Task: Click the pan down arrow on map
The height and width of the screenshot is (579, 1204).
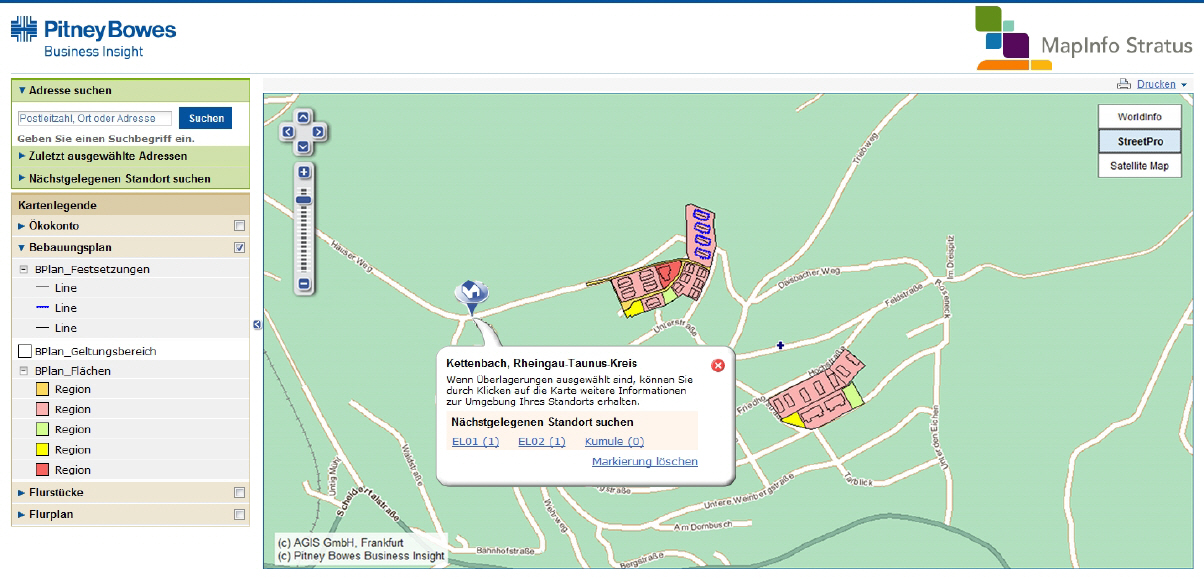Action: point(303,146)
